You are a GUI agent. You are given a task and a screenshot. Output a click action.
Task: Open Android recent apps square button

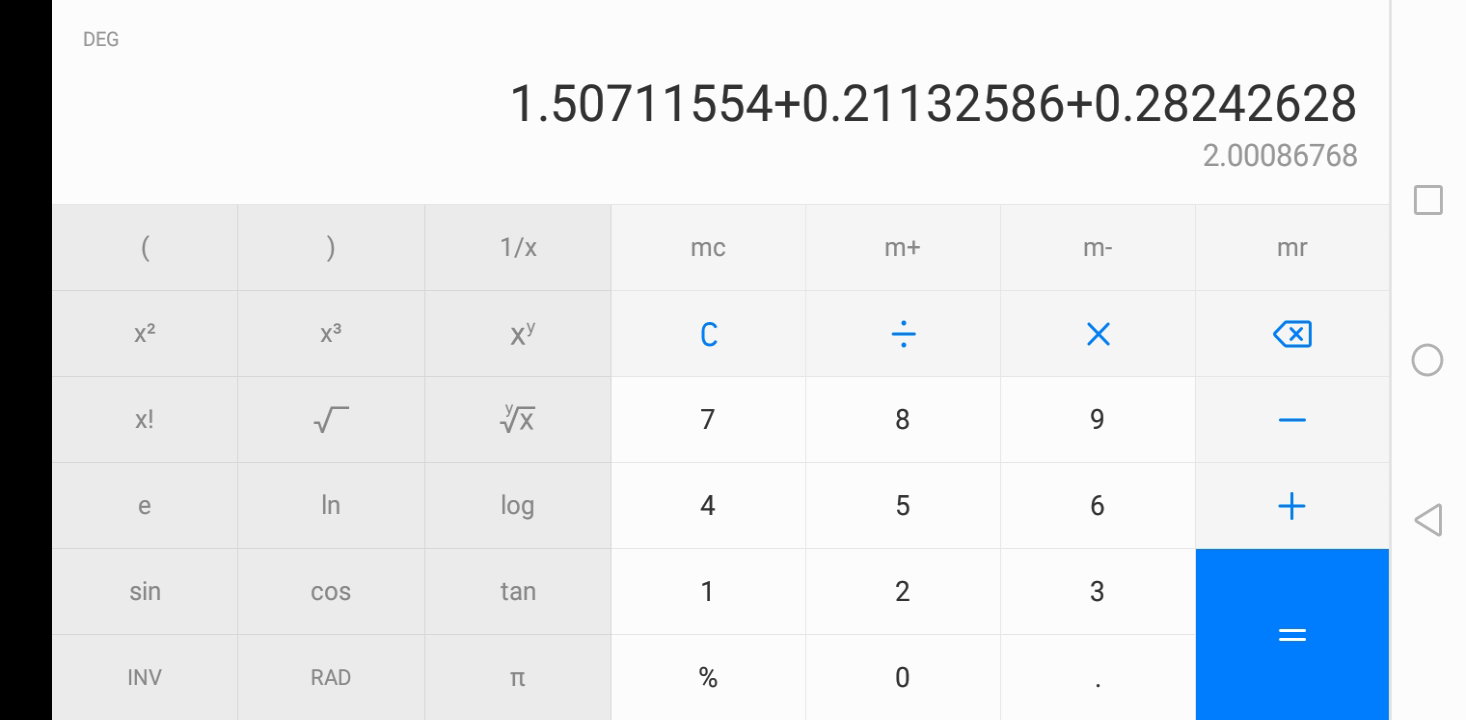1428,200
